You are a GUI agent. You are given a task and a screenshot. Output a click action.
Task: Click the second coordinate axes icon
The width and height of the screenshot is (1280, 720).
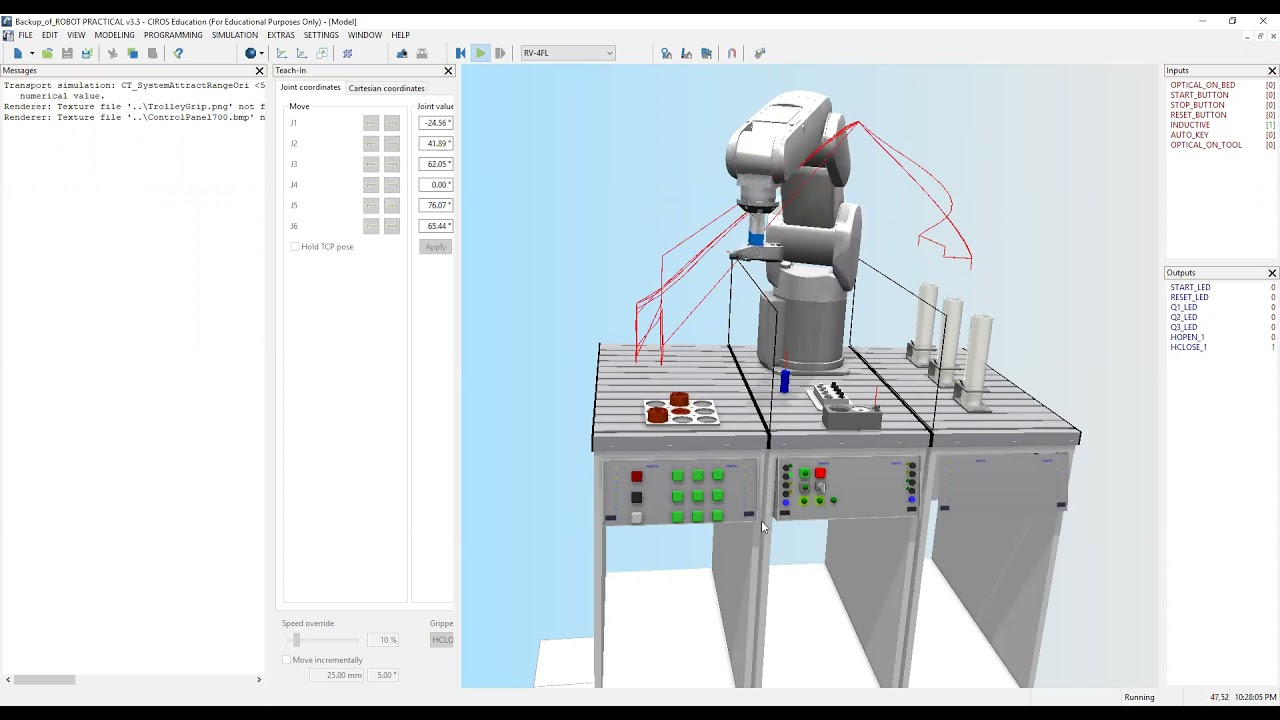301,53
